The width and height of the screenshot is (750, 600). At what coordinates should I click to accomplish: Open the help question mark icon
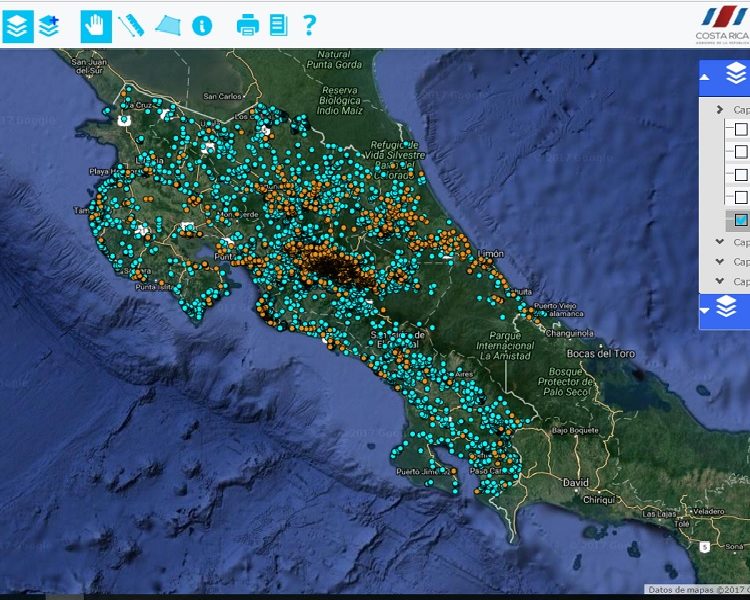[309, 25]
